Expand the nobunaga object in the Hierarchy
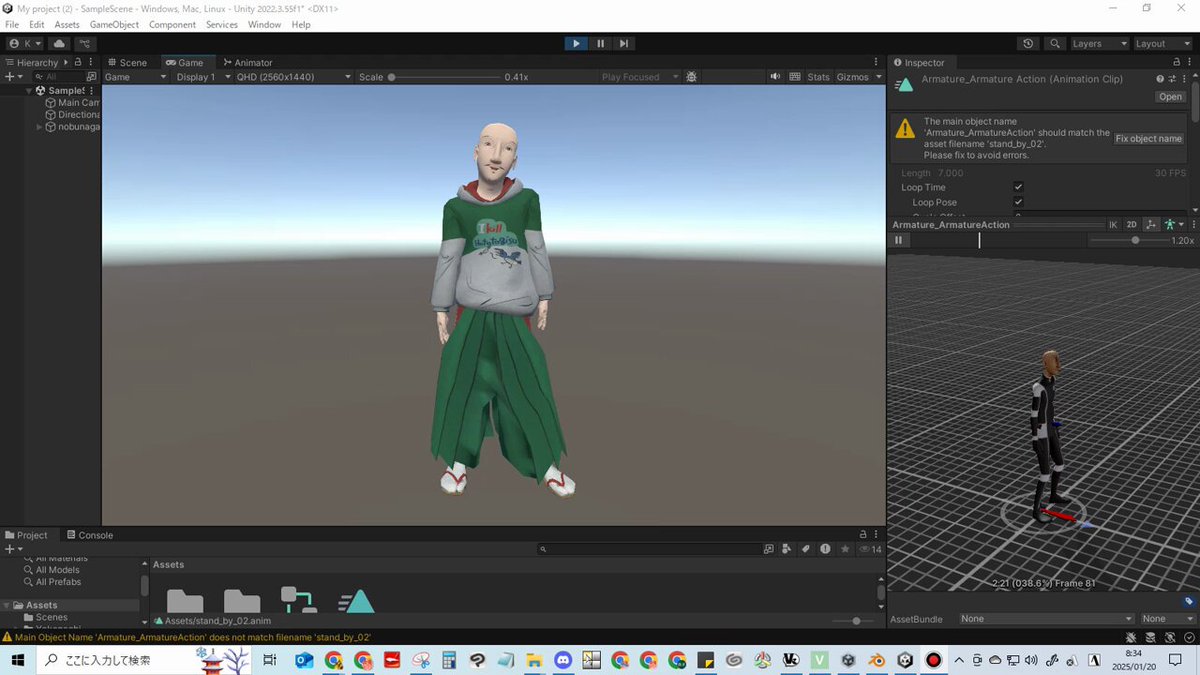The height and width of the screenshot is (675, 1200). (x=38, y=126)
